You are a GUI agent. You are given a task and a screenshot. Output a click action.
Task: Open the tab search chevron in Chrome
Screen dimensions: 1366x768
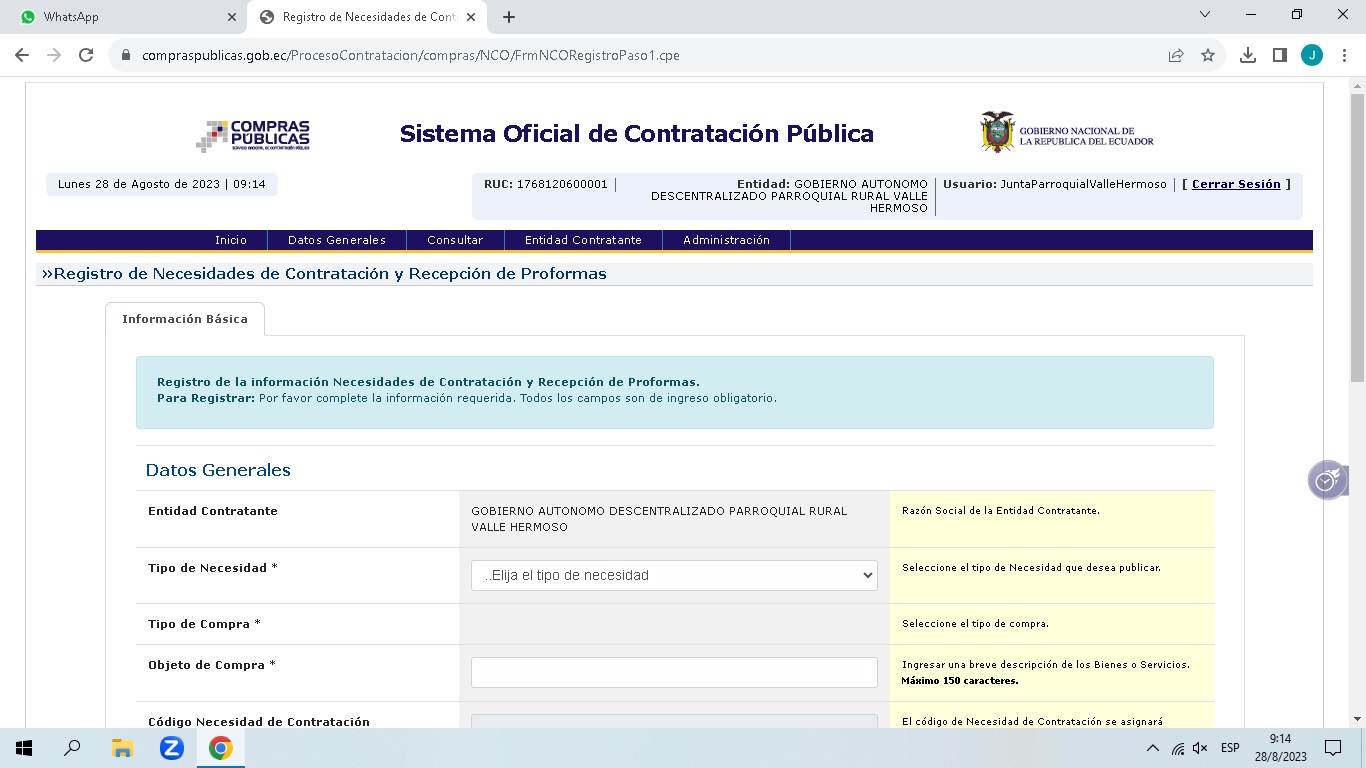click(1205, 15)
